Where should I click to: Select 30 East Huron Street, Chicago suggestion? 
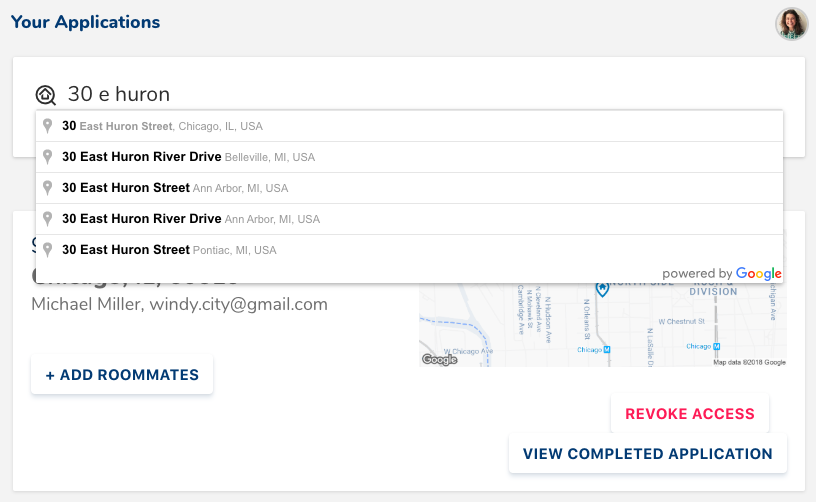[x=162, y=126]
